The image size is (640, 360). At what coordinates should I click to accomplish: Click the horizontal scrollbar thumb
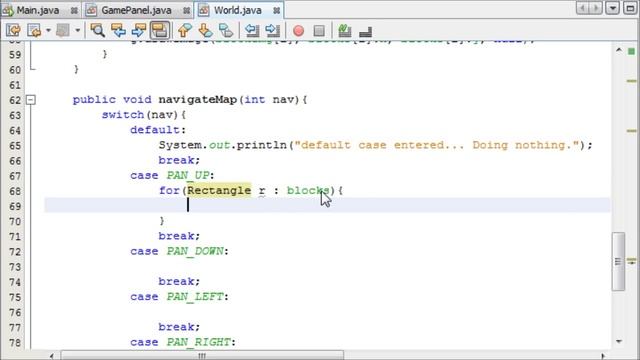202,356
